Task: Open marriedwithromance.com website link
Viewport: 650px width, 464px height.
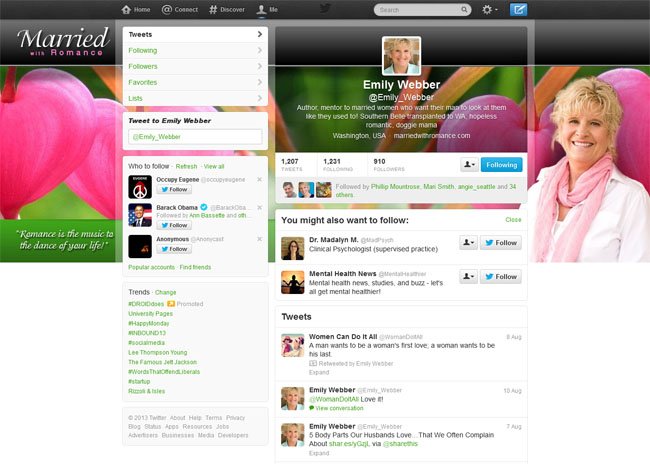Action: tap(432, 136)
